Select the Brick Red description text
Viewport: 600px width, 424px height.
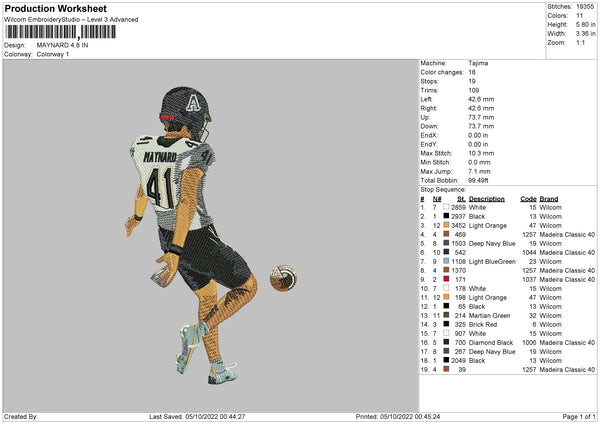point(483,324)
